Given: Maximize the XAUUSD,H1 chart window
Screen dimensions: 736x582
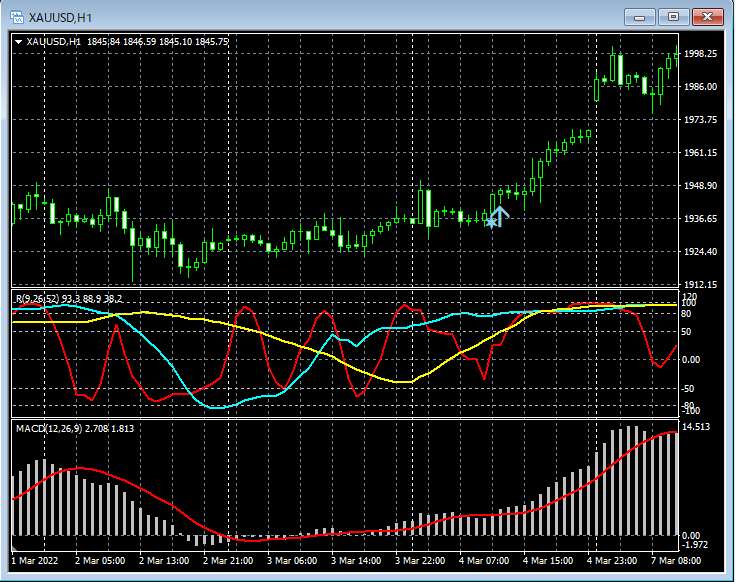Looking at the screenshot, I should pos(673,17).
